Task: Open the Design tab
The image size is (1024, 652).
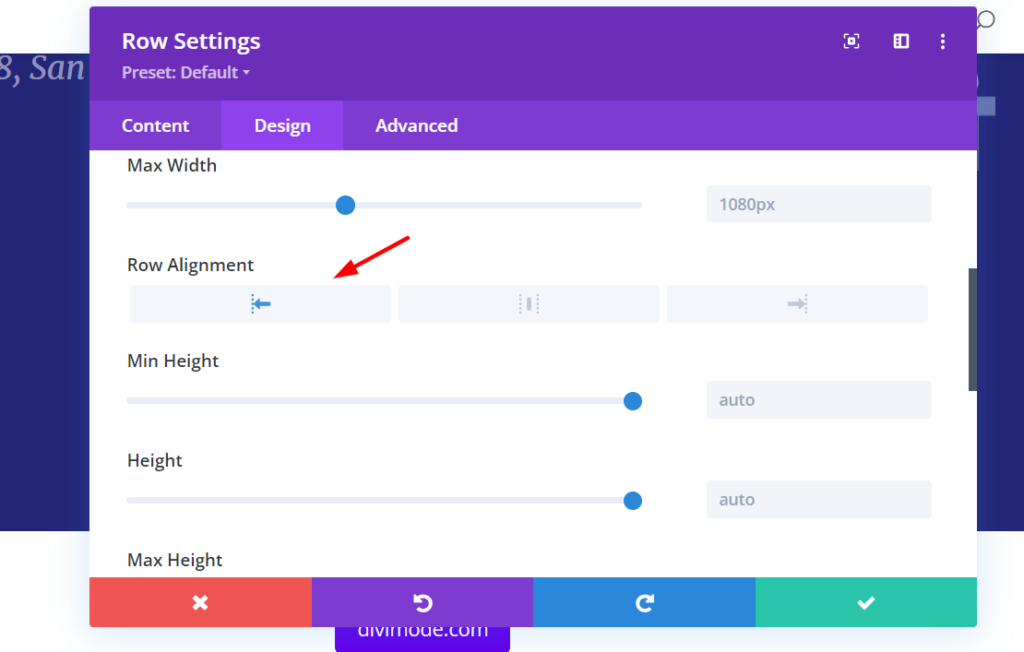Action: point(282,126)
